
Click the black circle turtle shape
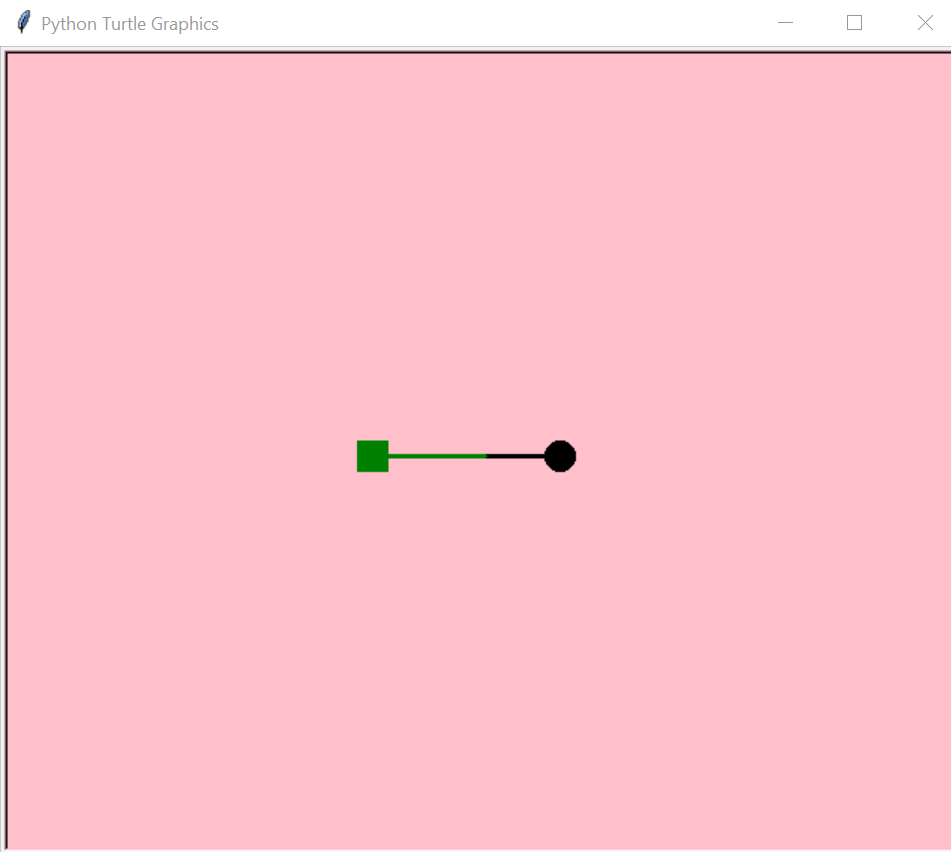coord(560,456)
